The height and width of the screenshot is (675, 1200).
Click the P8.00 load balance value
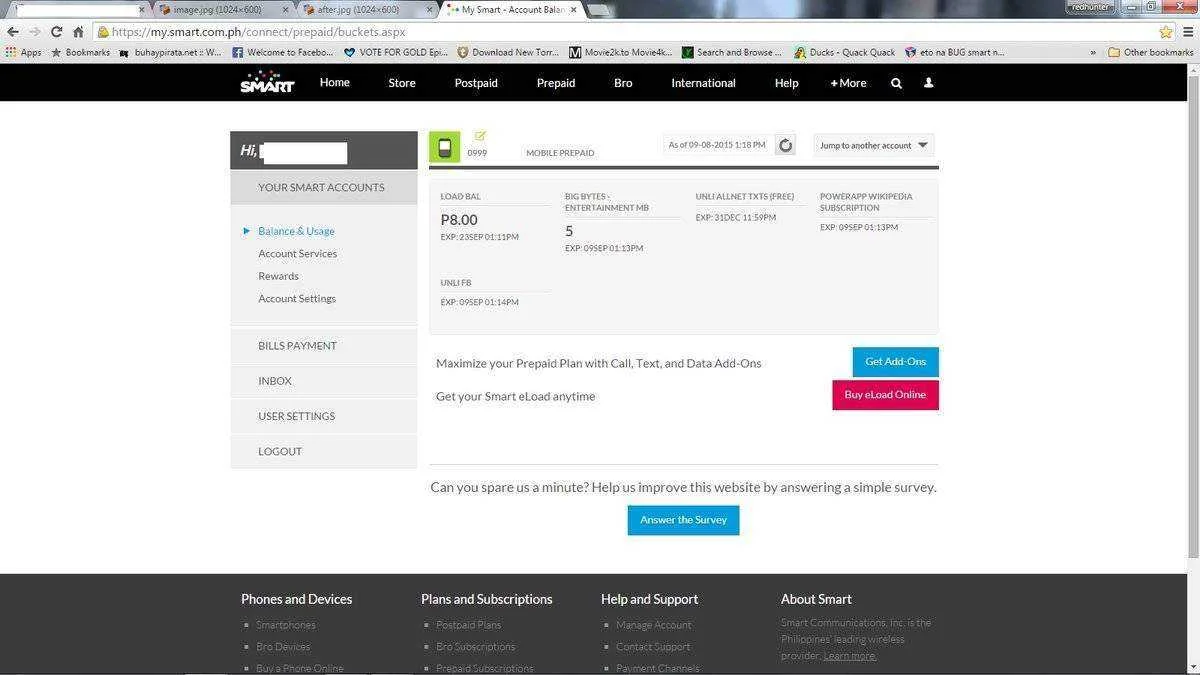[x=459, y=220]
